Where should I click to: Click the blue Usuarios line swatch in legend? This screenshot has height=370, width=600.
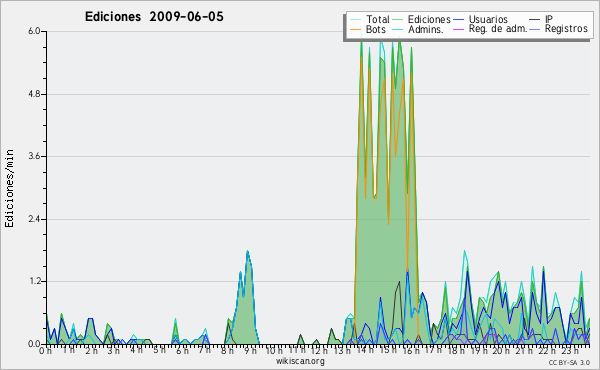(x=458, y=20)
